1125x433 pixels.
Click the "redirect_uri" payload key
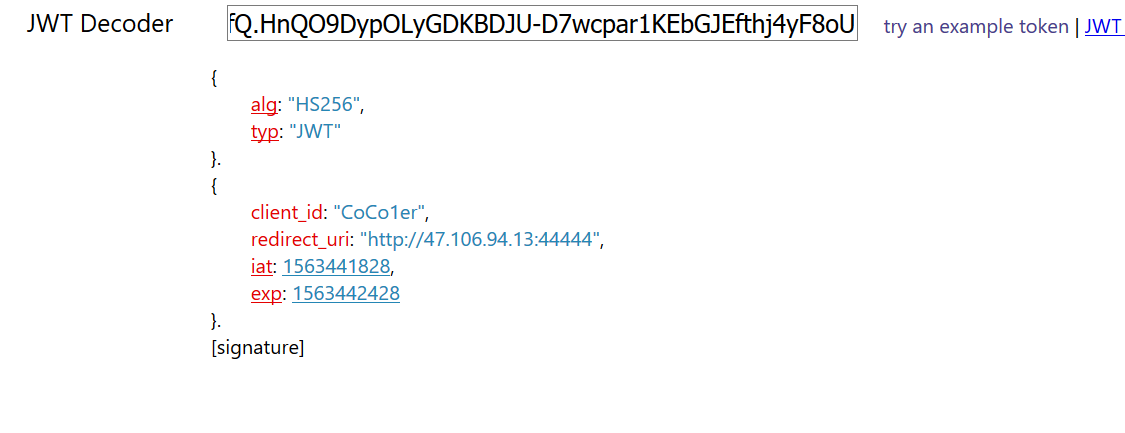tap(300, 240)
